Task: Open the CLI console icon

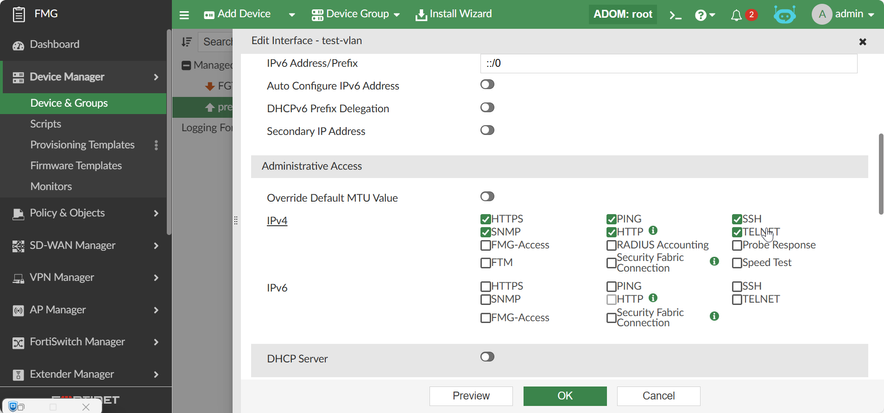Action: pyautogui.click(x=676, y=15)
